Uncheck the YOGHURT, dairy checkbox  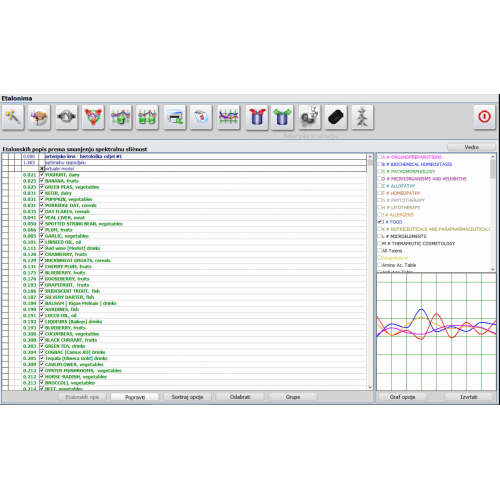tap(42, 174)
